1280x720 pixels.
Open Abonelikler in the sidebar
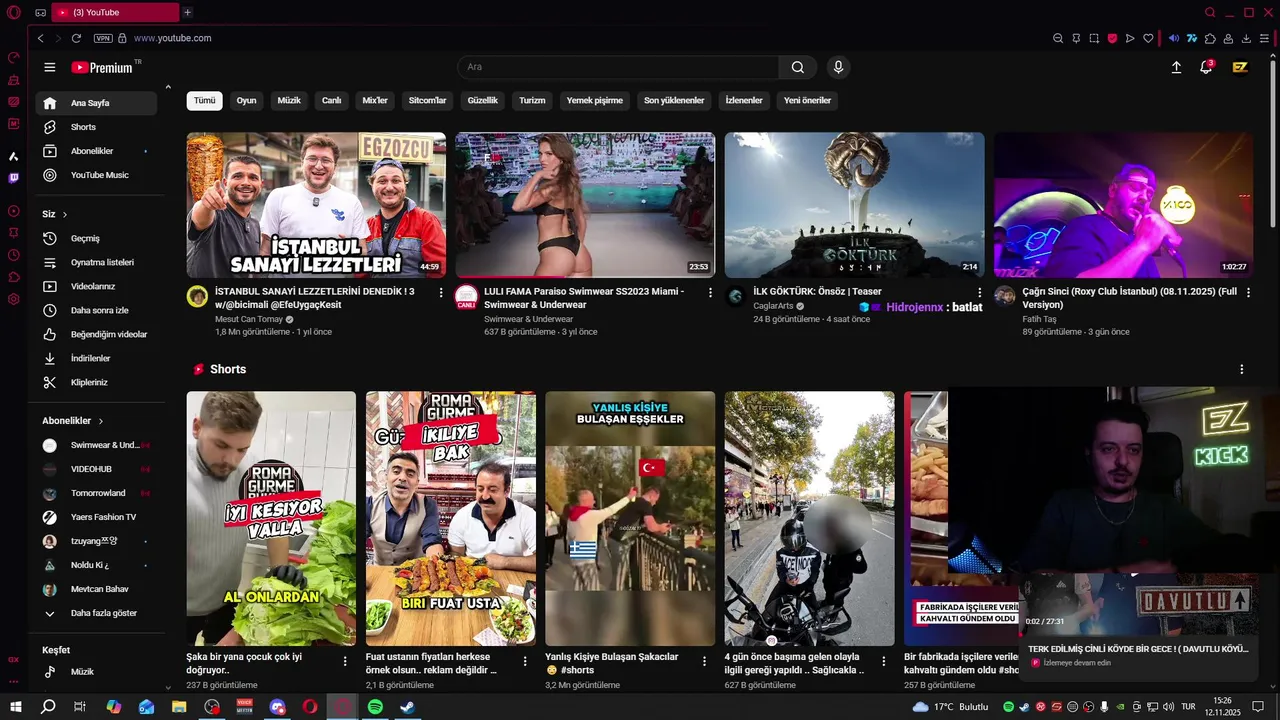pos(96,151)
